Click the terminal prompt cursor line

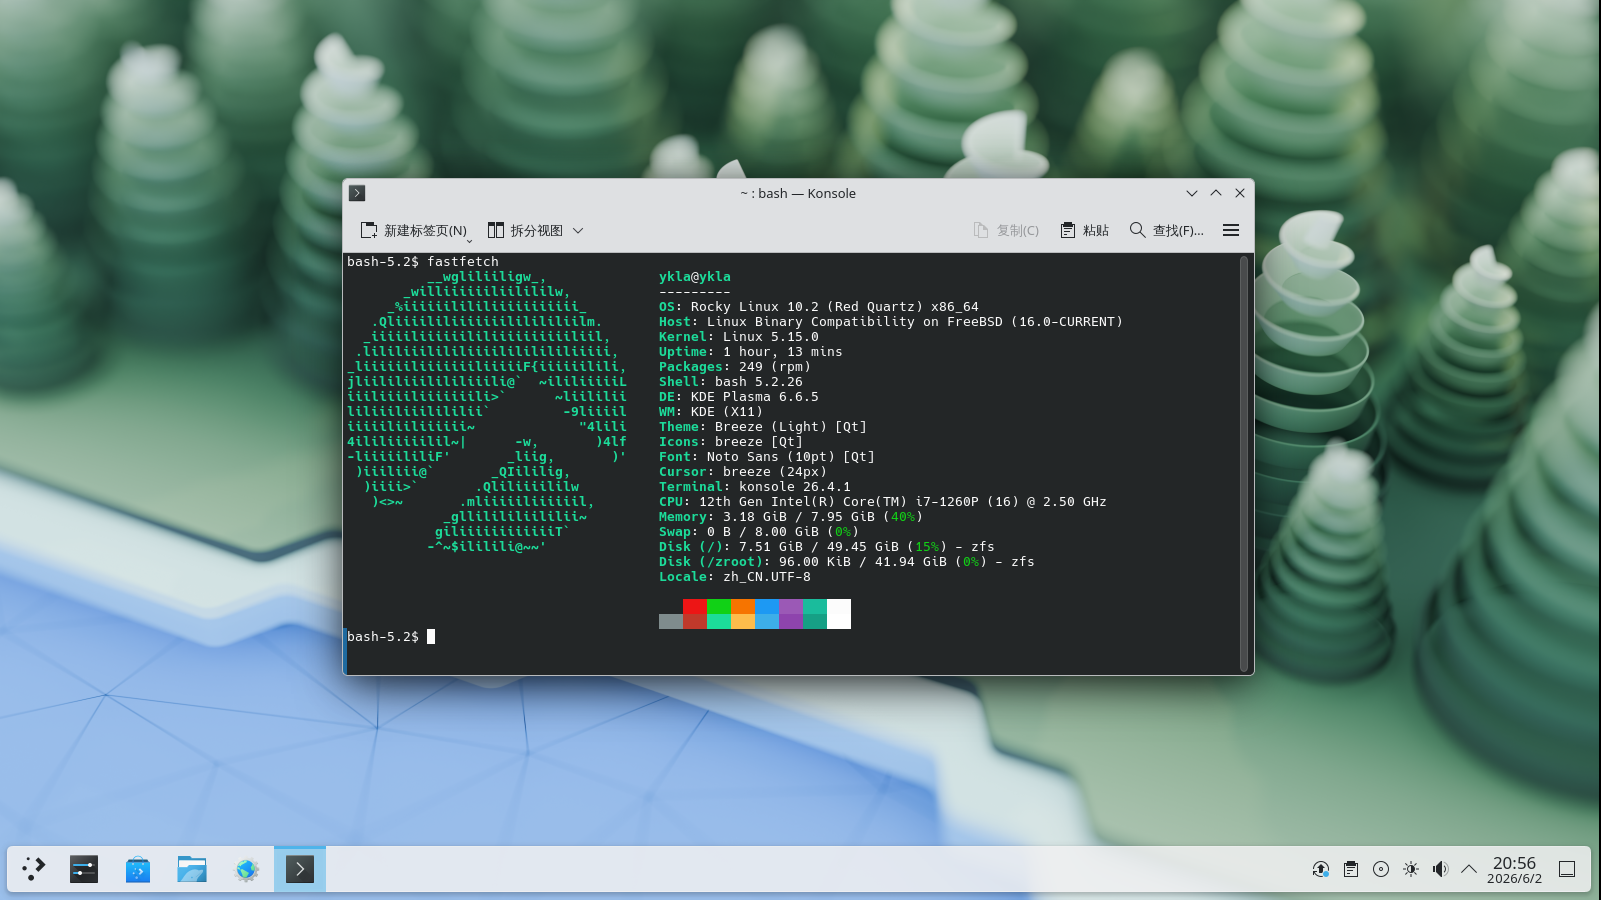(x=431, y=636)
